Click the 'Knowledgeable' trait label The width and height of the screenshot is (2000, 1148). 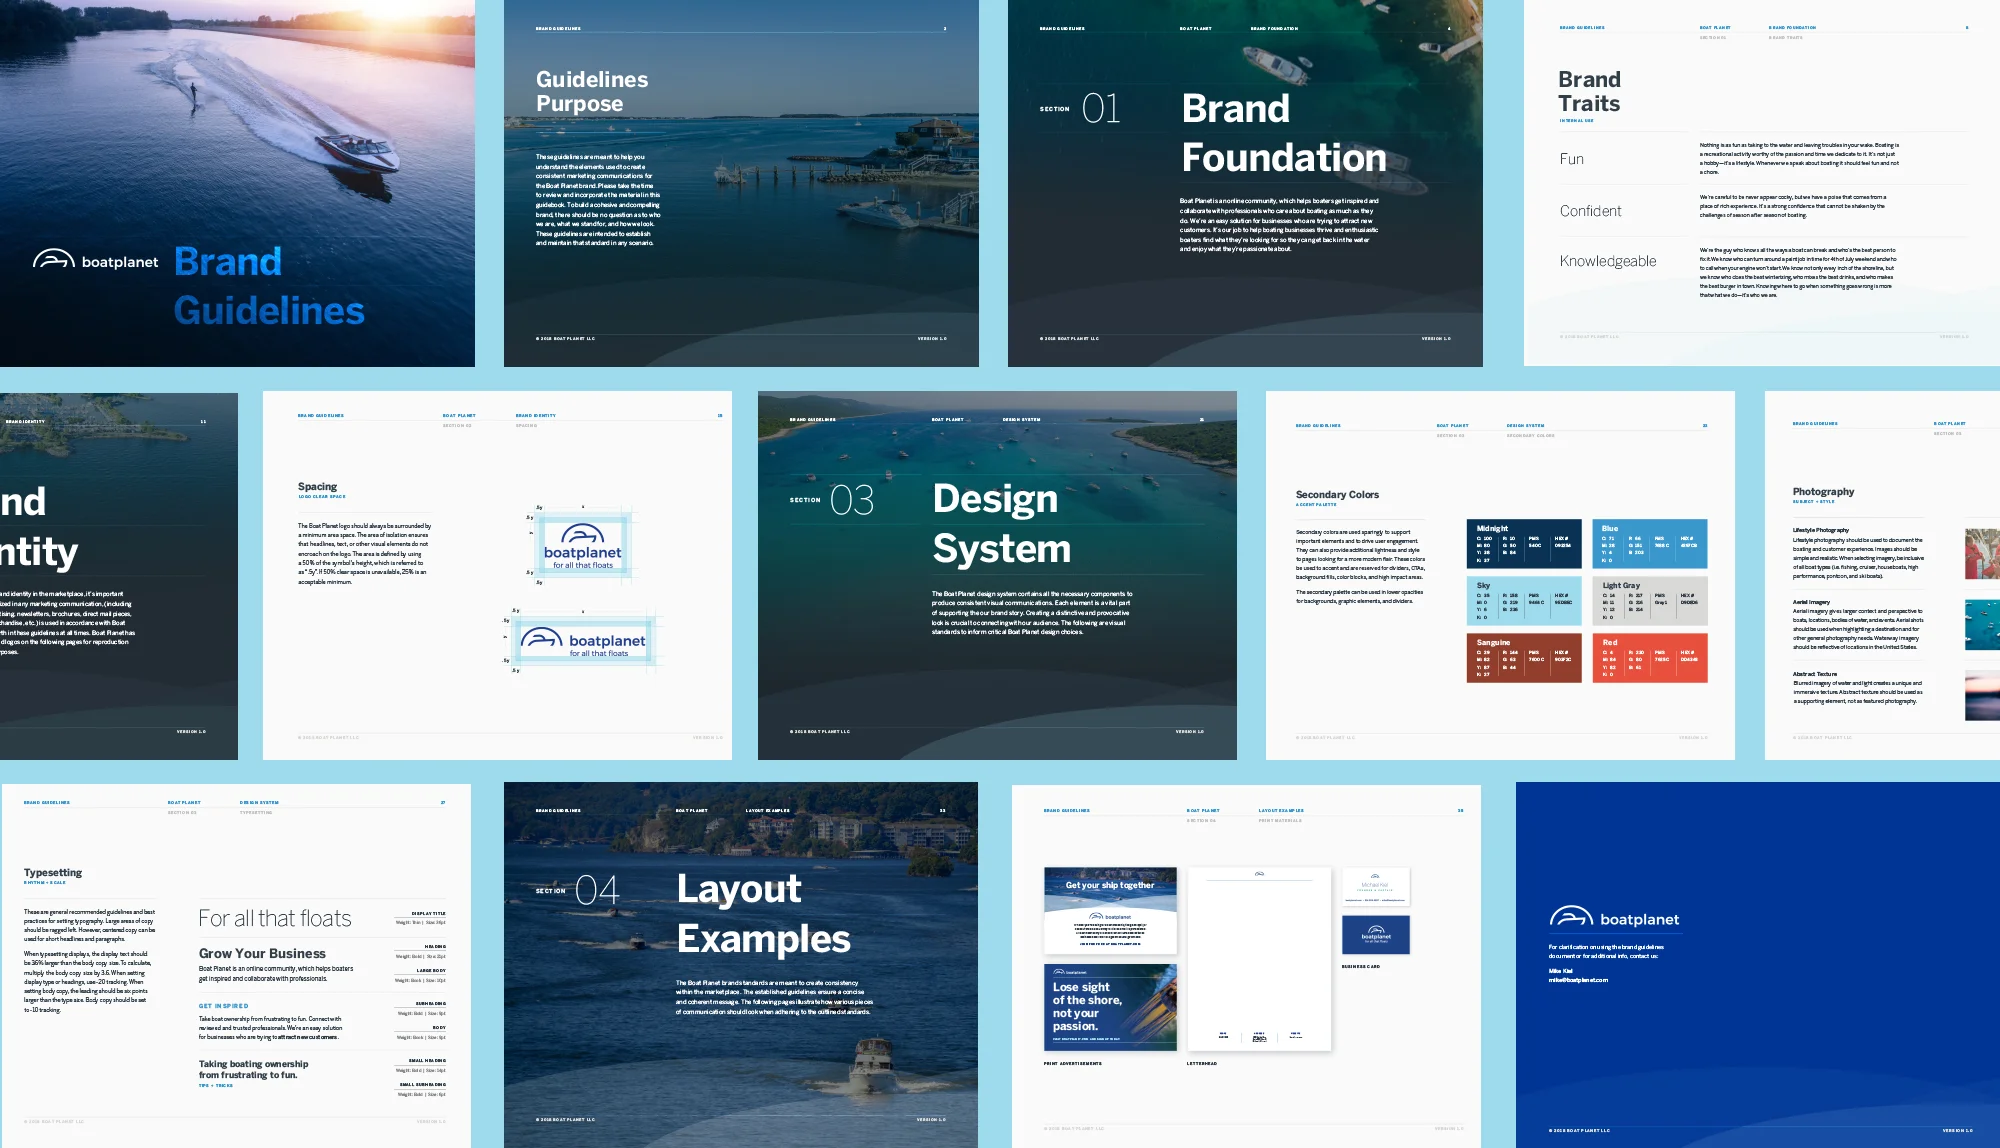(1608, 261)
